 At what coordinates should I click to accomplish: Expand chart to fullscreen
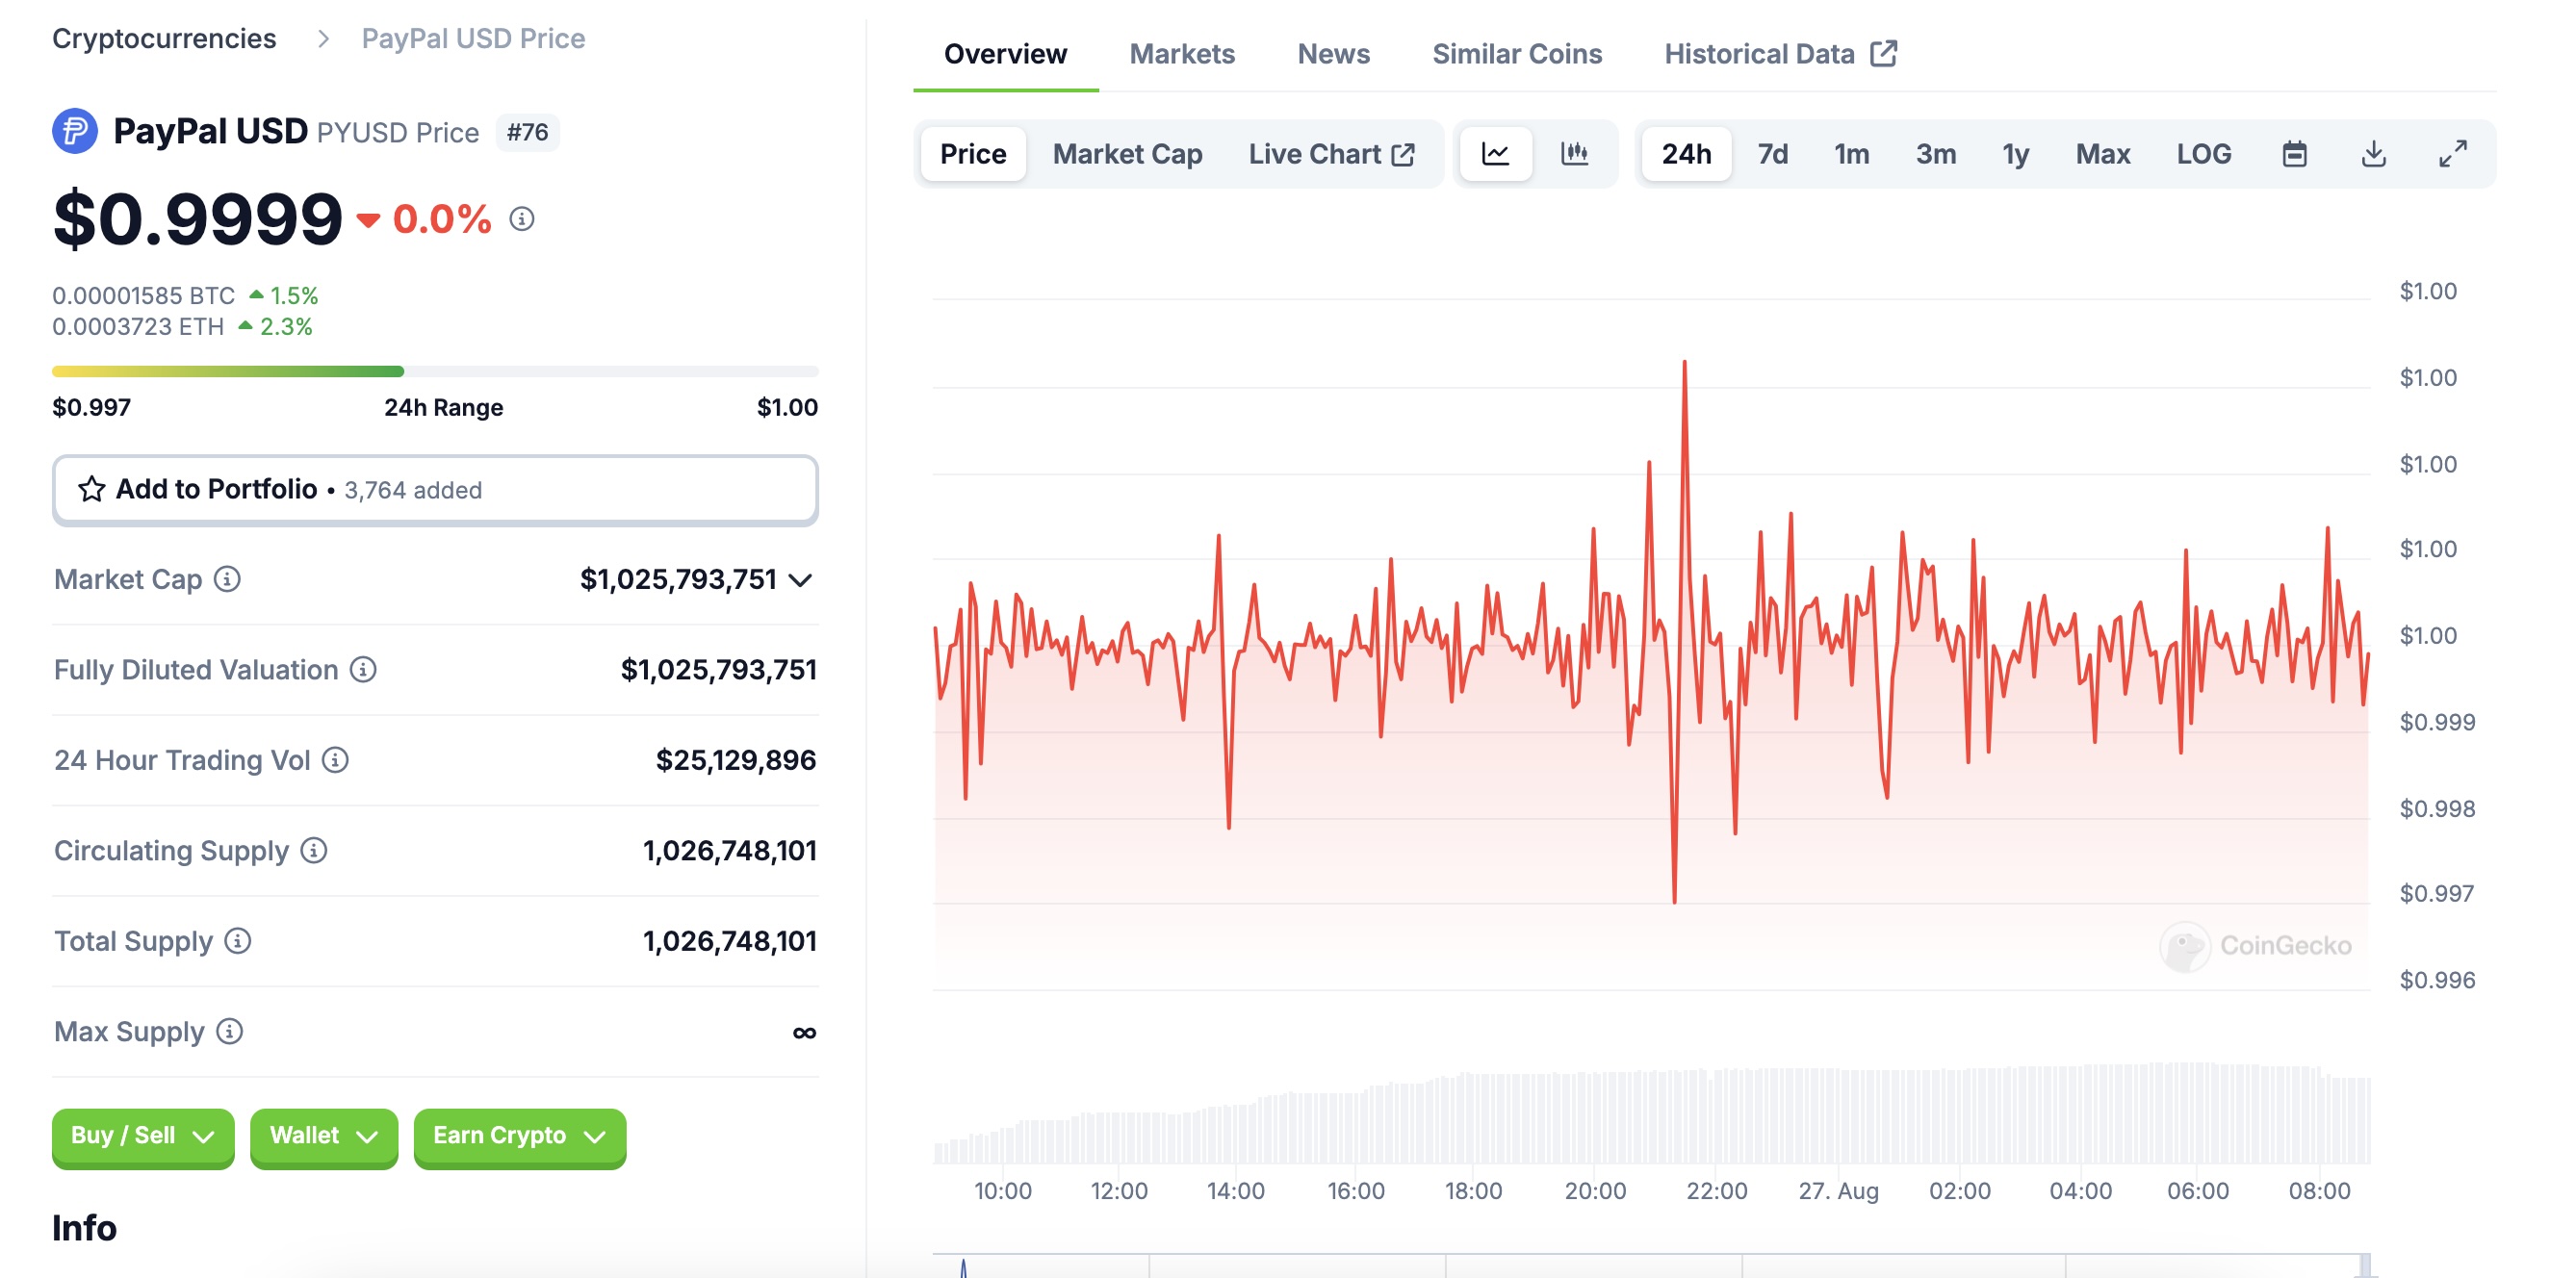tap(2452, 154)
